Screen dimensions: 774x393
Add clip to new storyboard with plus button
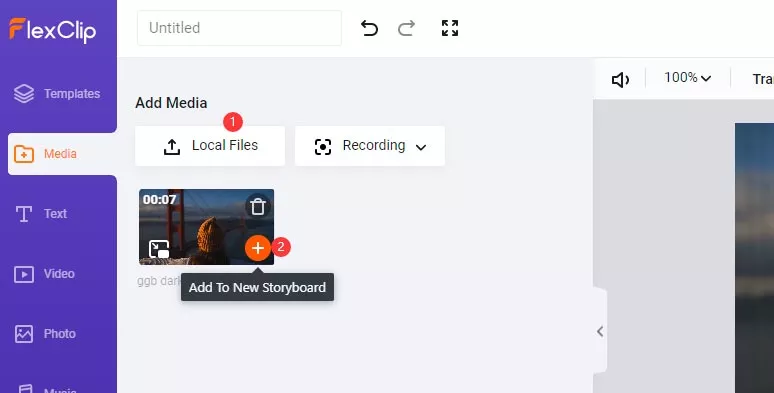click(x=258, y=248)
